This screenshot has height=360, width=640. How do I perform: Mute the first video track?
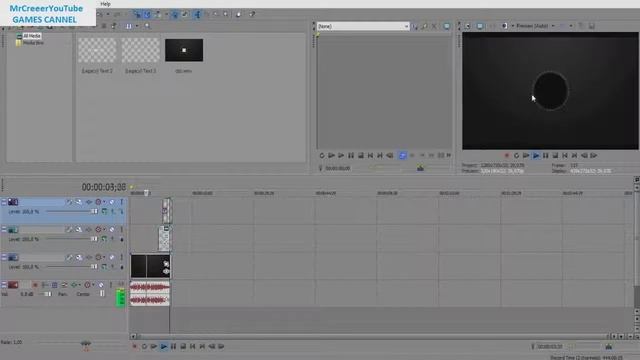pyautogui.click(x=112, y=202)
